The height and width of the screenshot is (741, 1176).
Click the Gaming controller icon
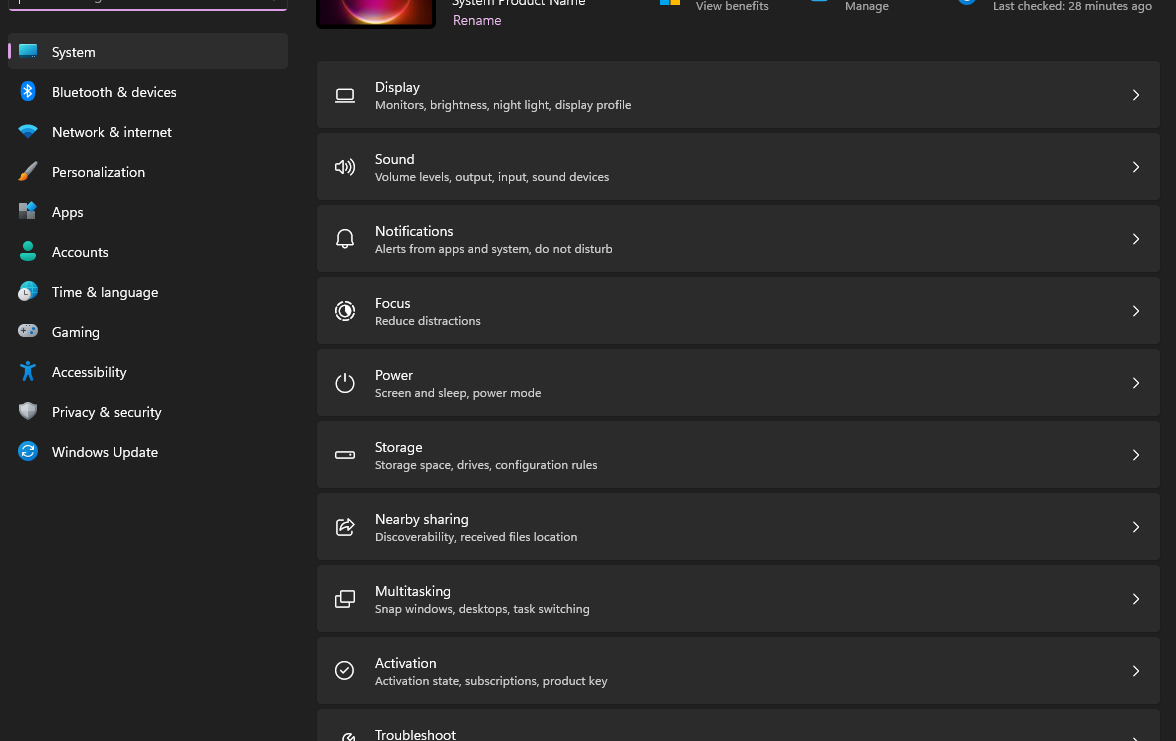[28, 332]
